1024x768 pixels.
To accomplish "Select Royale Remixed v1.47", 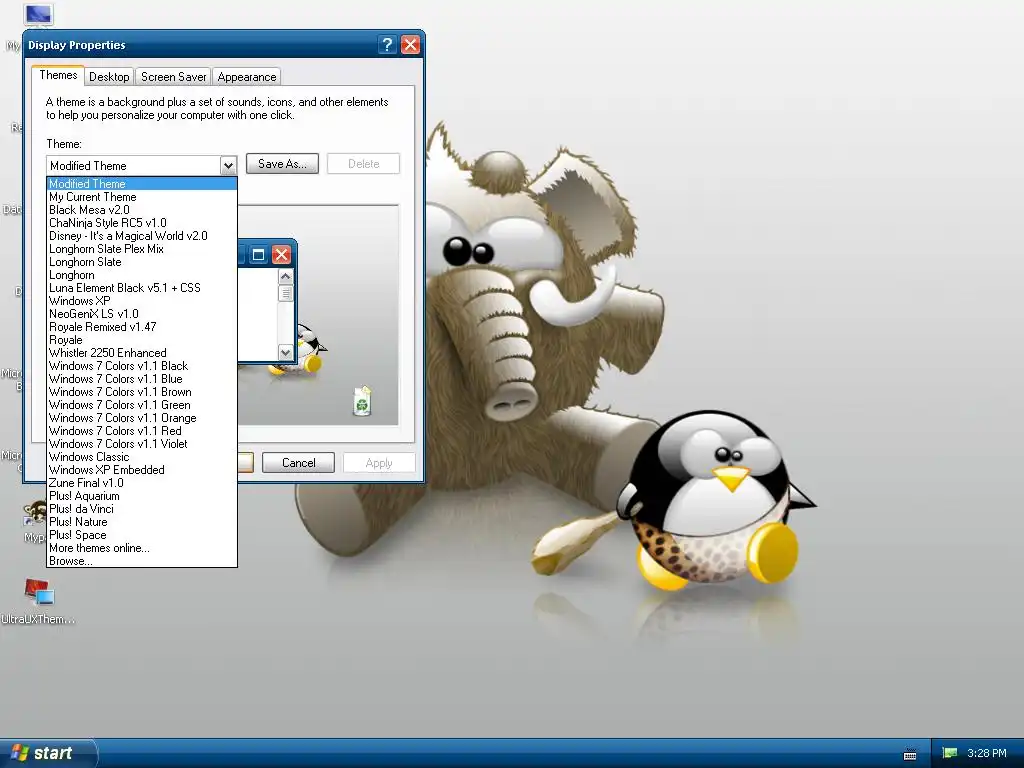I will (x=142, y=327).
